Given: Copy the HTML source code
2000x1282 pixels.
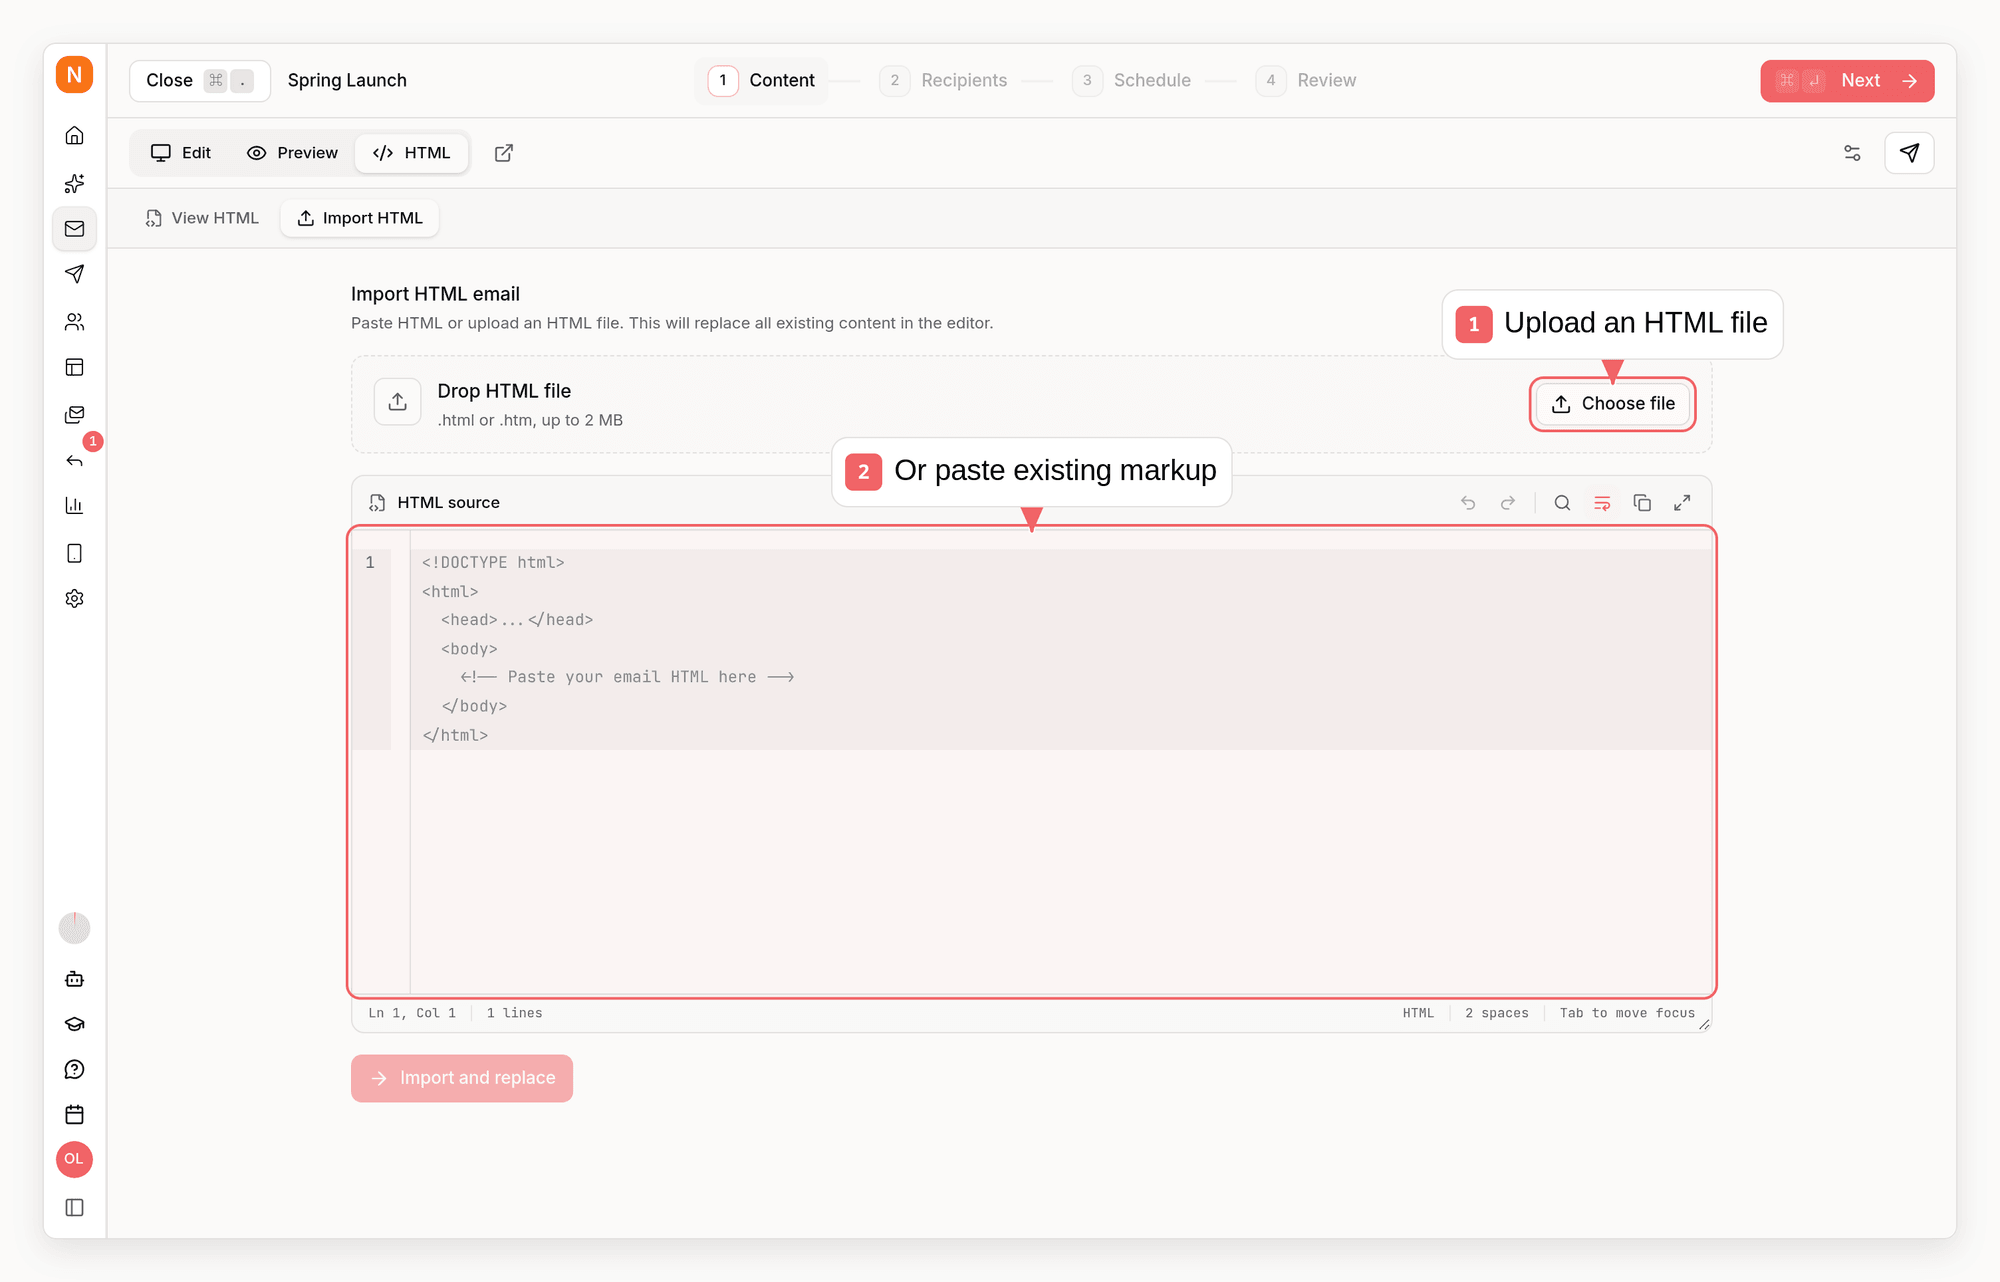Looking at the screenshot, I should point(1642,503).
